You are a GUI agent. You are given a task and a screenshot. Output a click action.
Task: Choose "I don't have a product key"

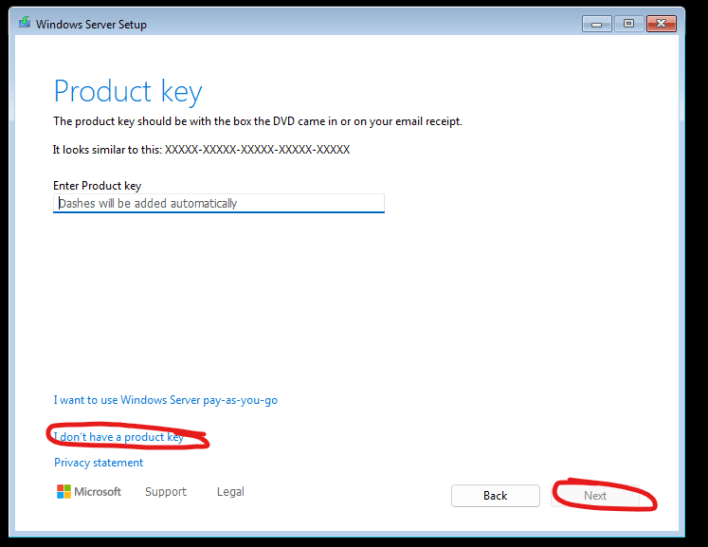tap(119, 437)
